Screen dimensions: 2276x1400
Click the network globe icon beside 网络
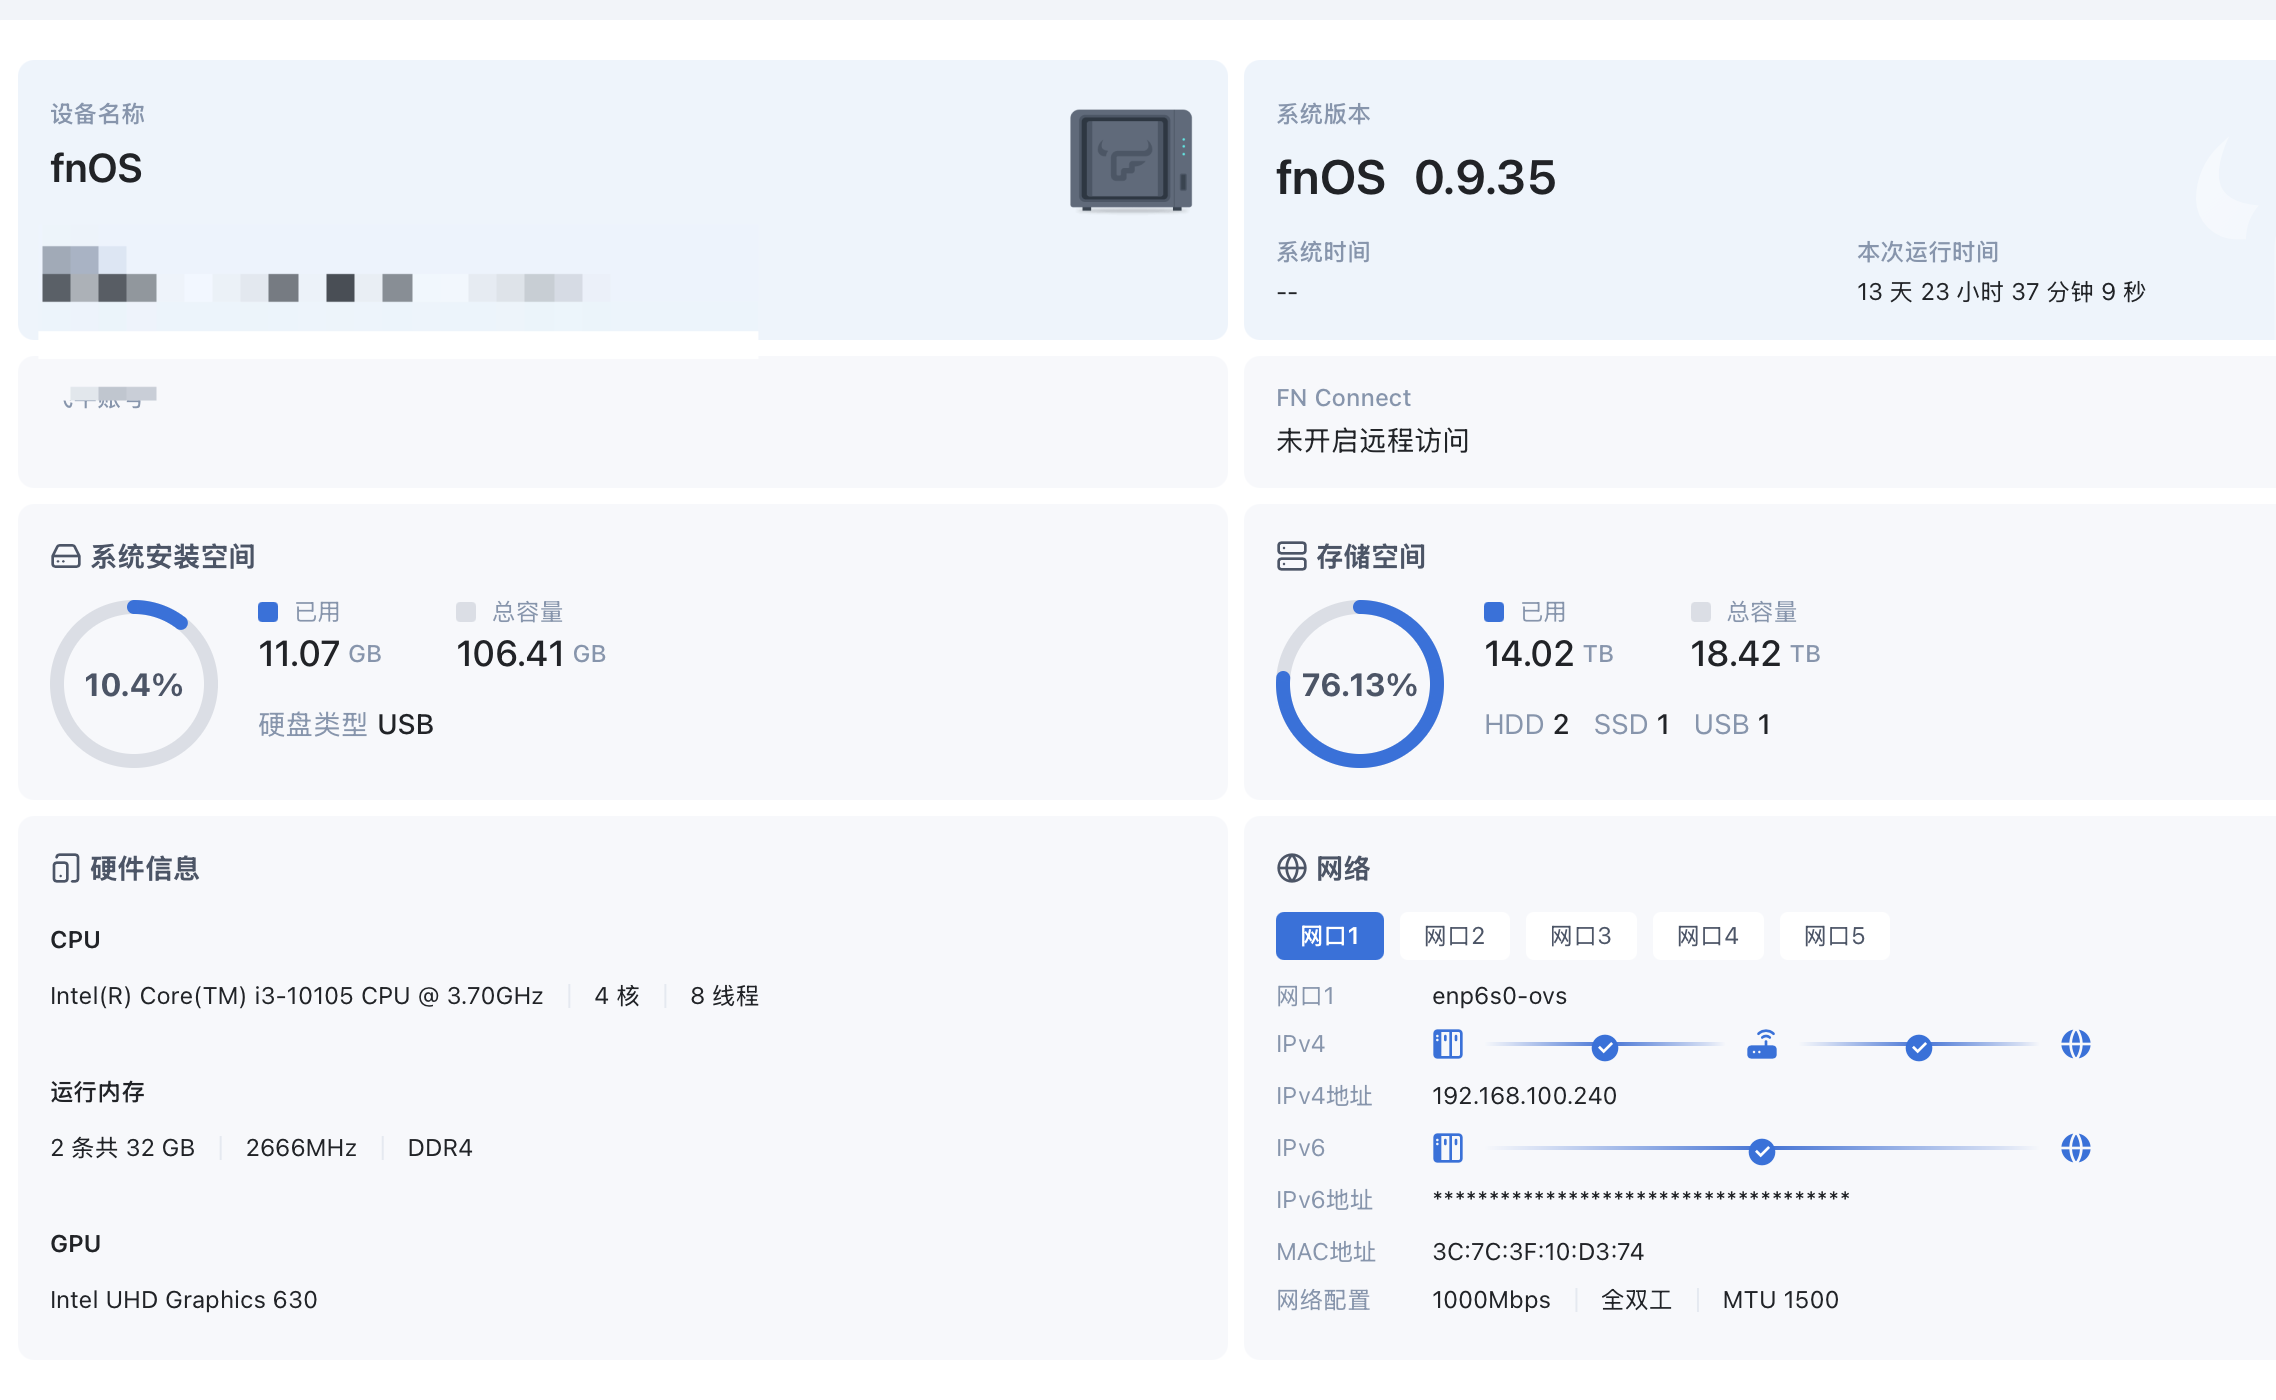coord(1291,868)
